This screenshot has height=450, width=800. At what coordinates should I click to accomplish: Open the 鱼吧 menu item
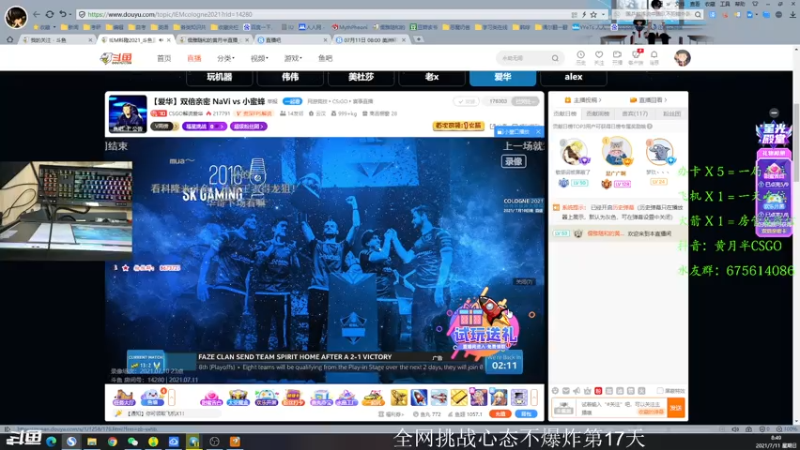pos(326,58)
